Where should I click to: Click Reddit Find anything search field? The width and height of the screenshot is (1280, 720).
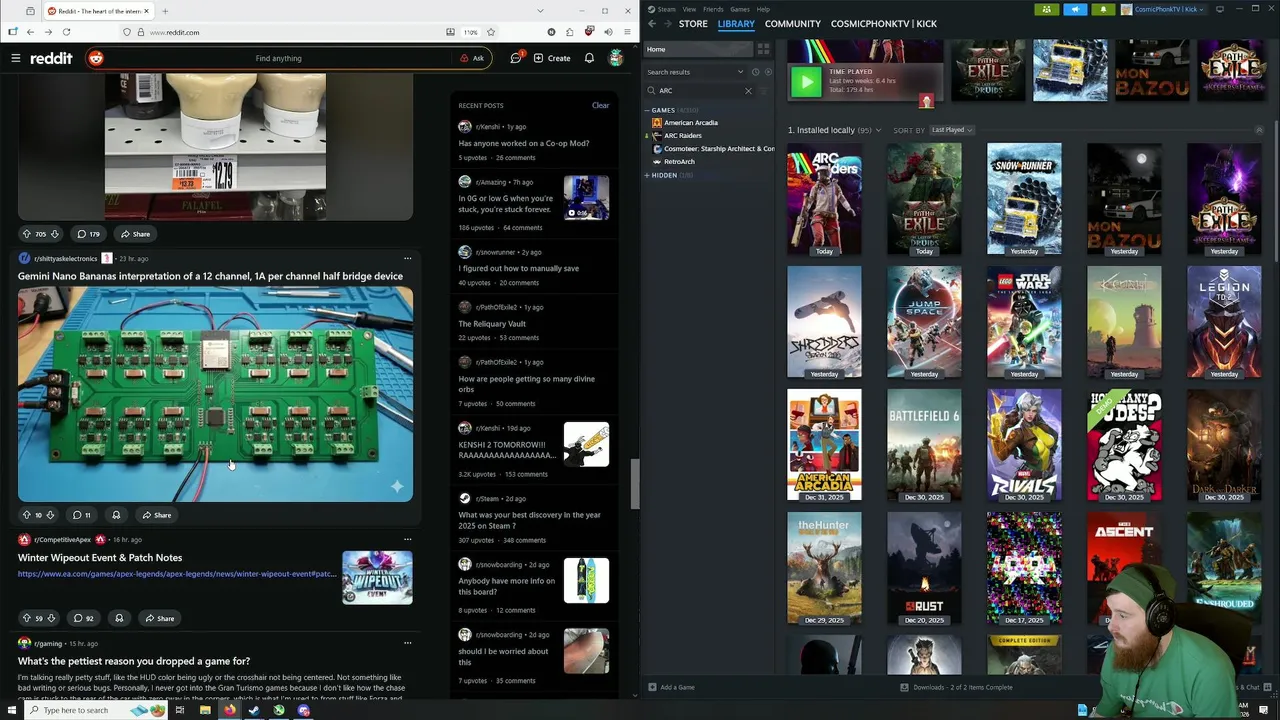click(x=279, y=58)
